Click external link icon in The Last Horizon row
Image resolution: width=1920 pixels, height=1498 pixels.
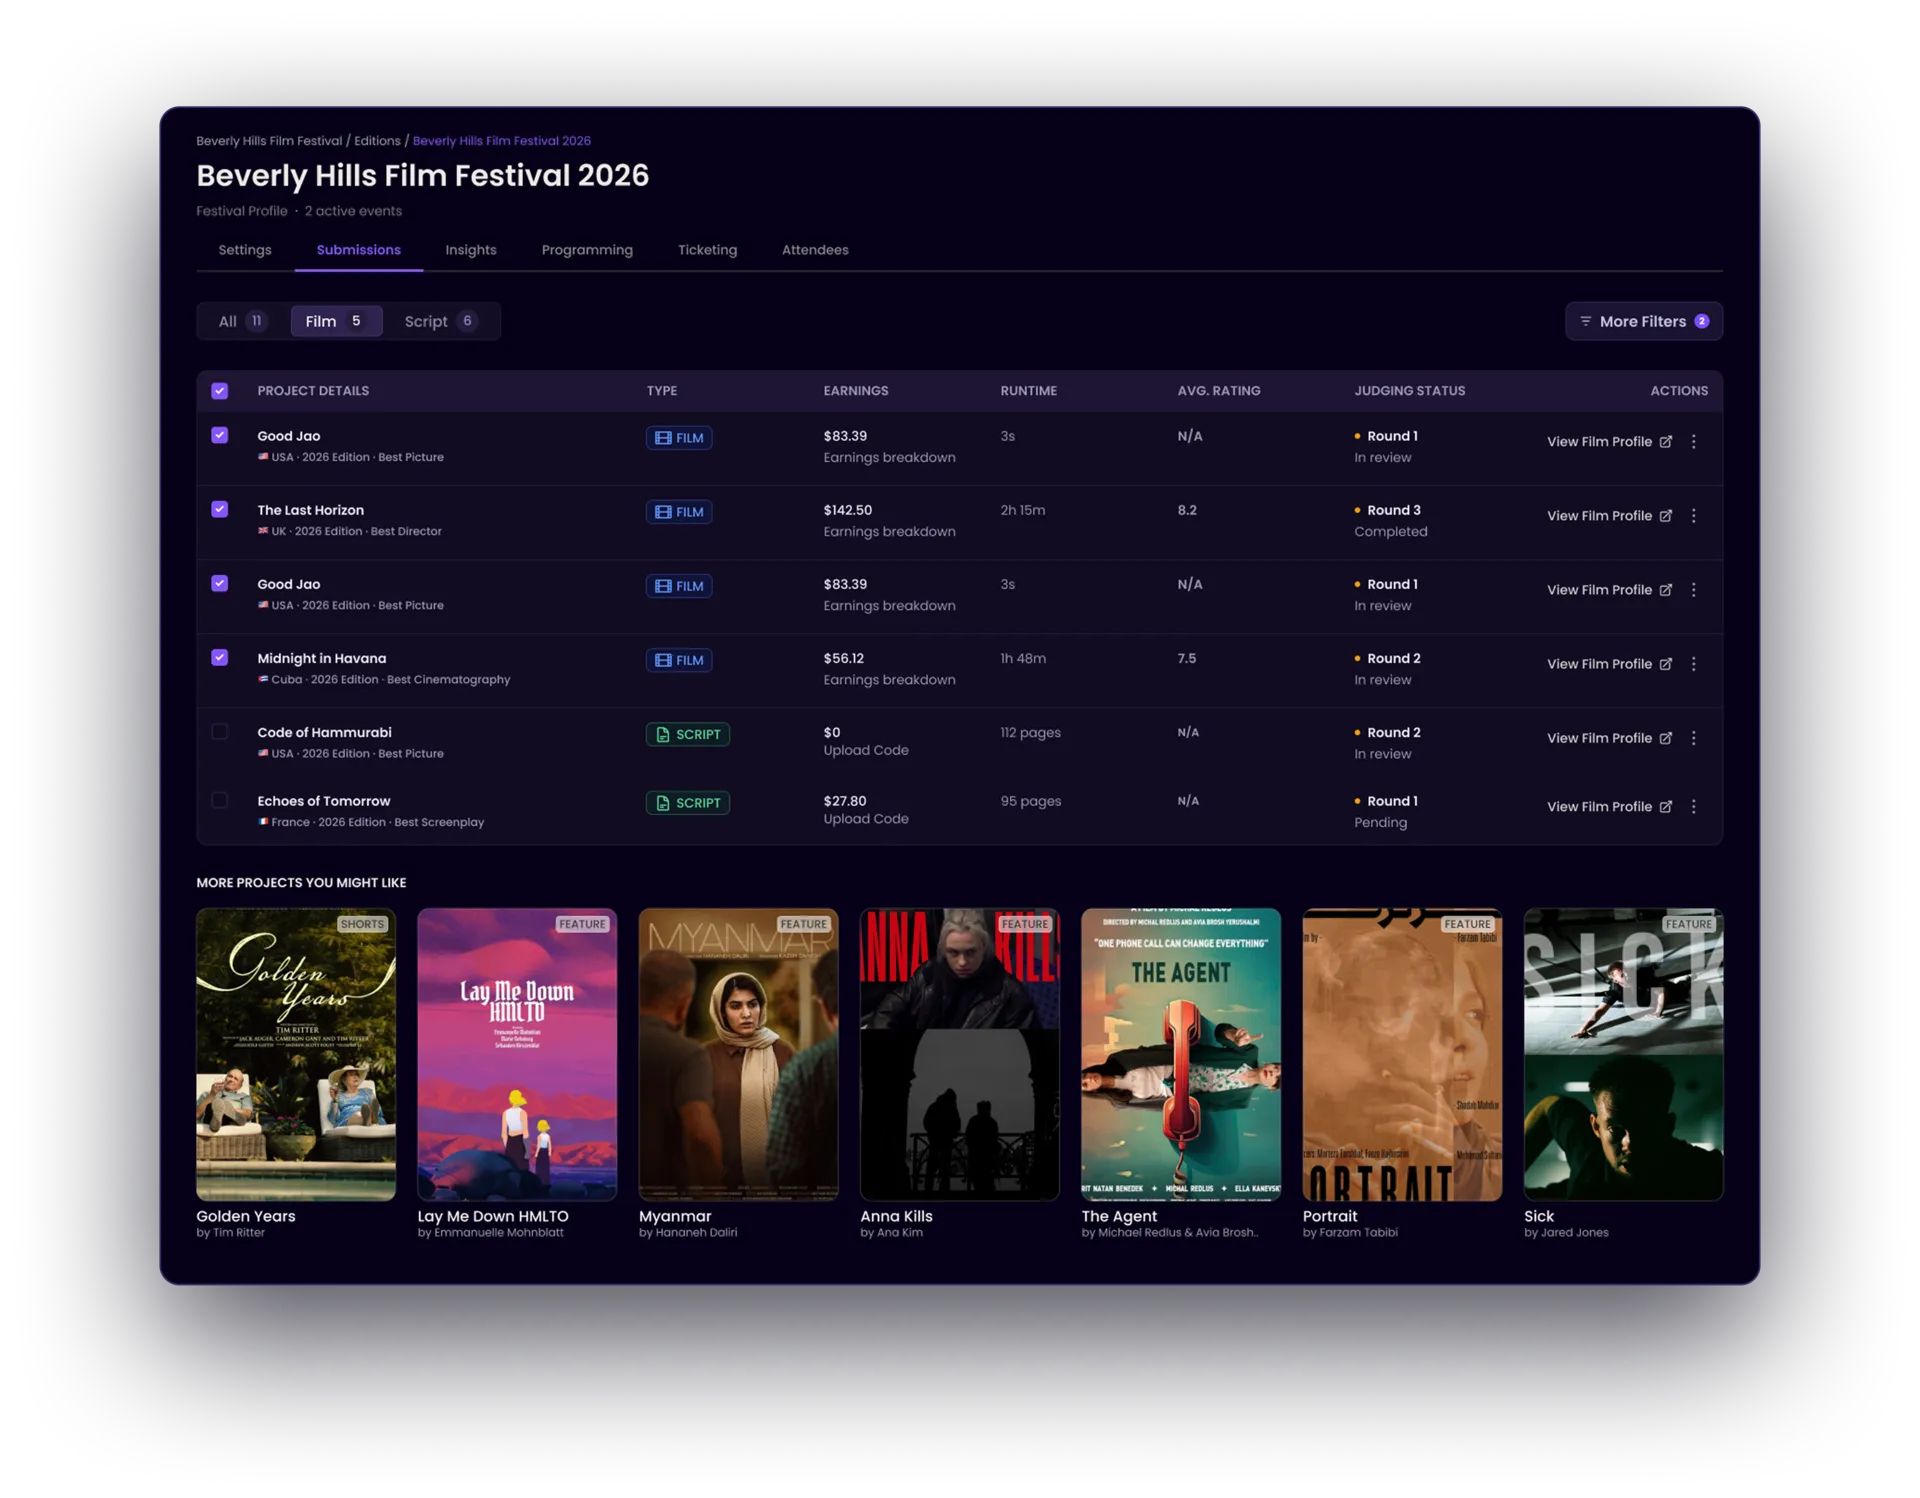(1665, 516)
